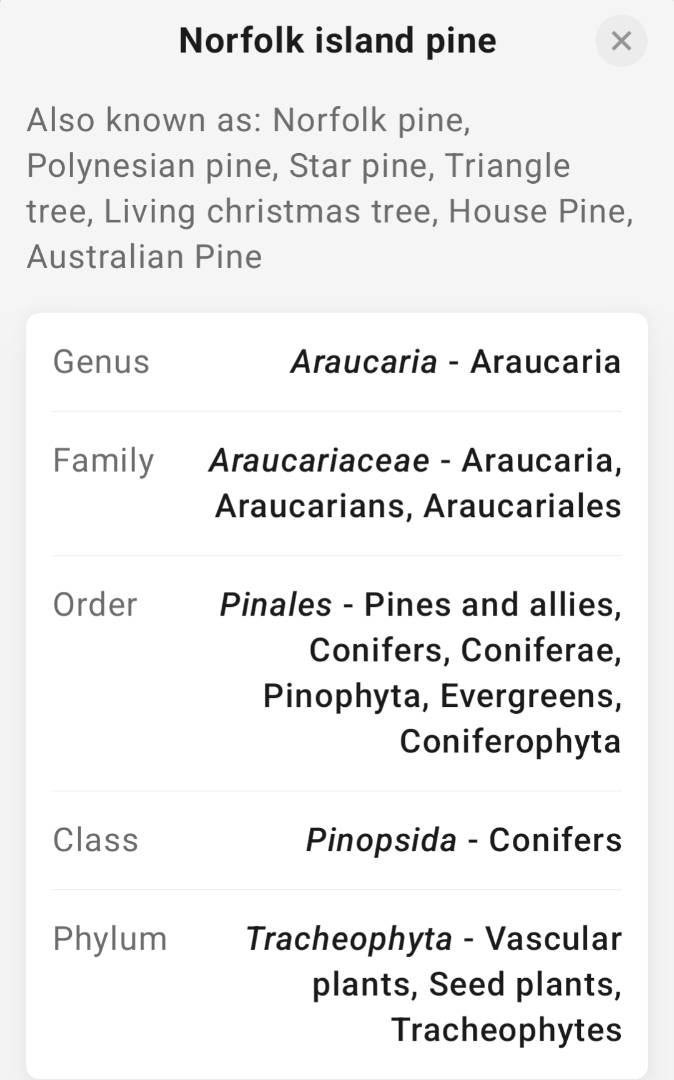
Task: Select the Phylum row label
Action: [x=110, y=938]
